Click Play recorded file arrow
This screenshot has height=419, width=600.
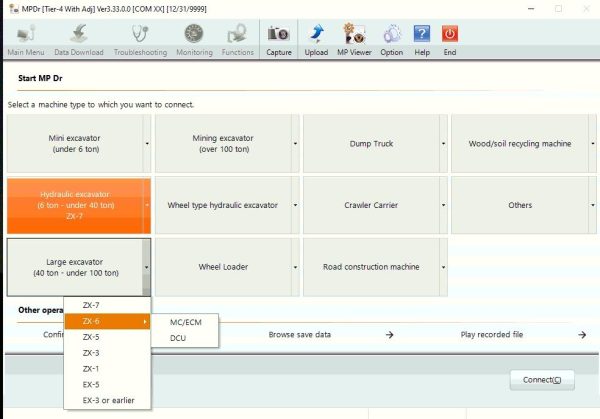[582, 335]
